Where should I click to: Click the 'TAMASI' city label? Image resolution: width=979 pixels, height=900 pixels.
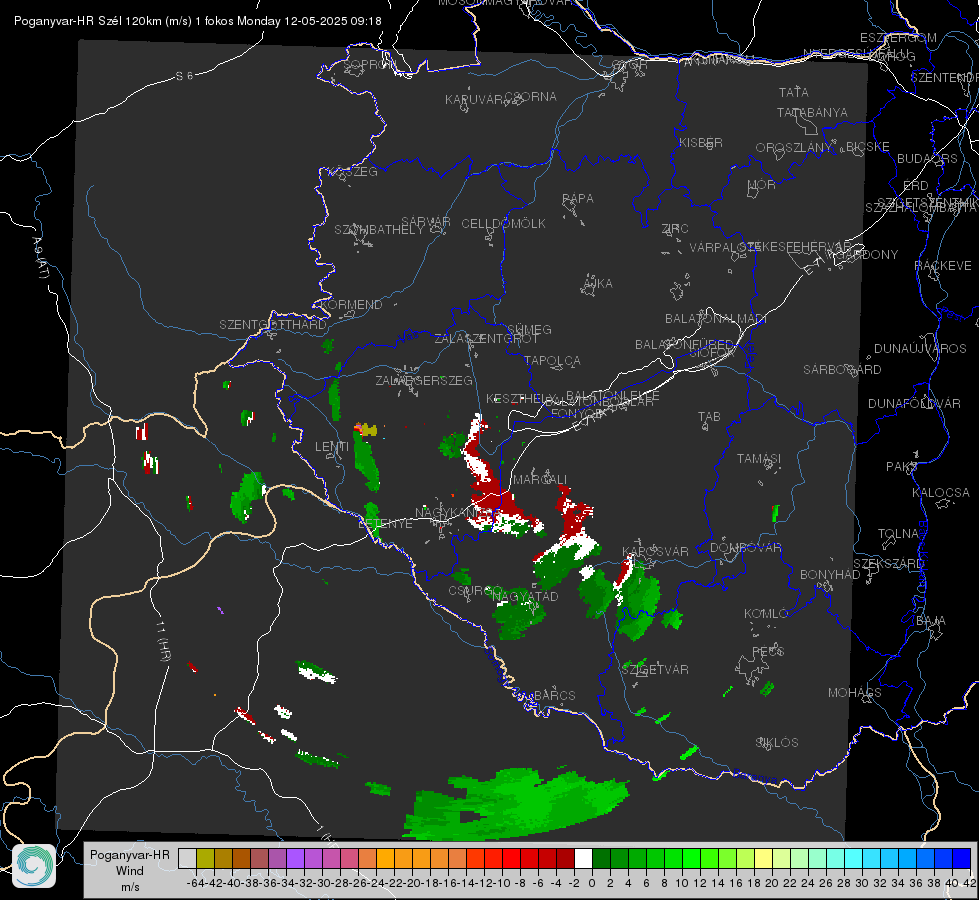click(x=759, y=458)
